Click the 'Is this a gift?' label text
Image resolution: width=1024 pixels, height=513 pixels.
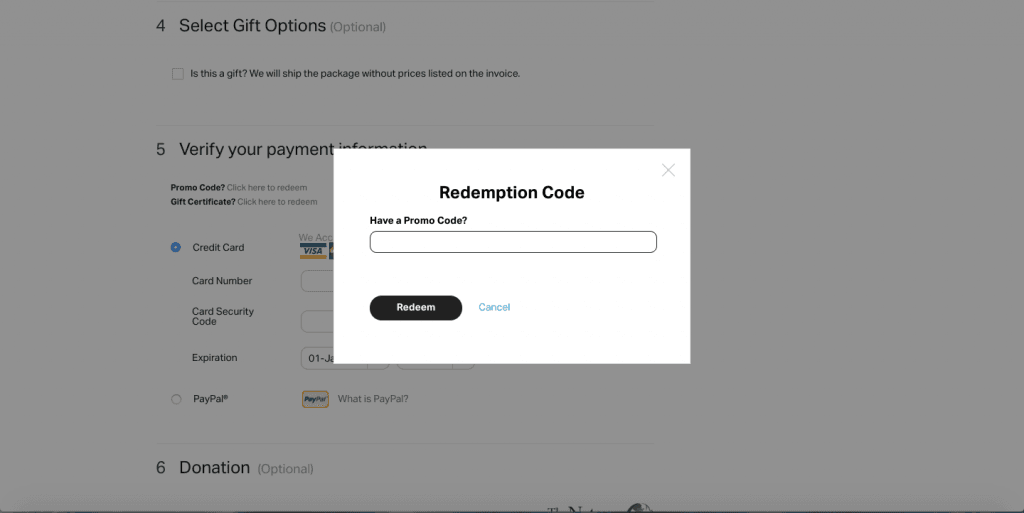click(355, 73)
